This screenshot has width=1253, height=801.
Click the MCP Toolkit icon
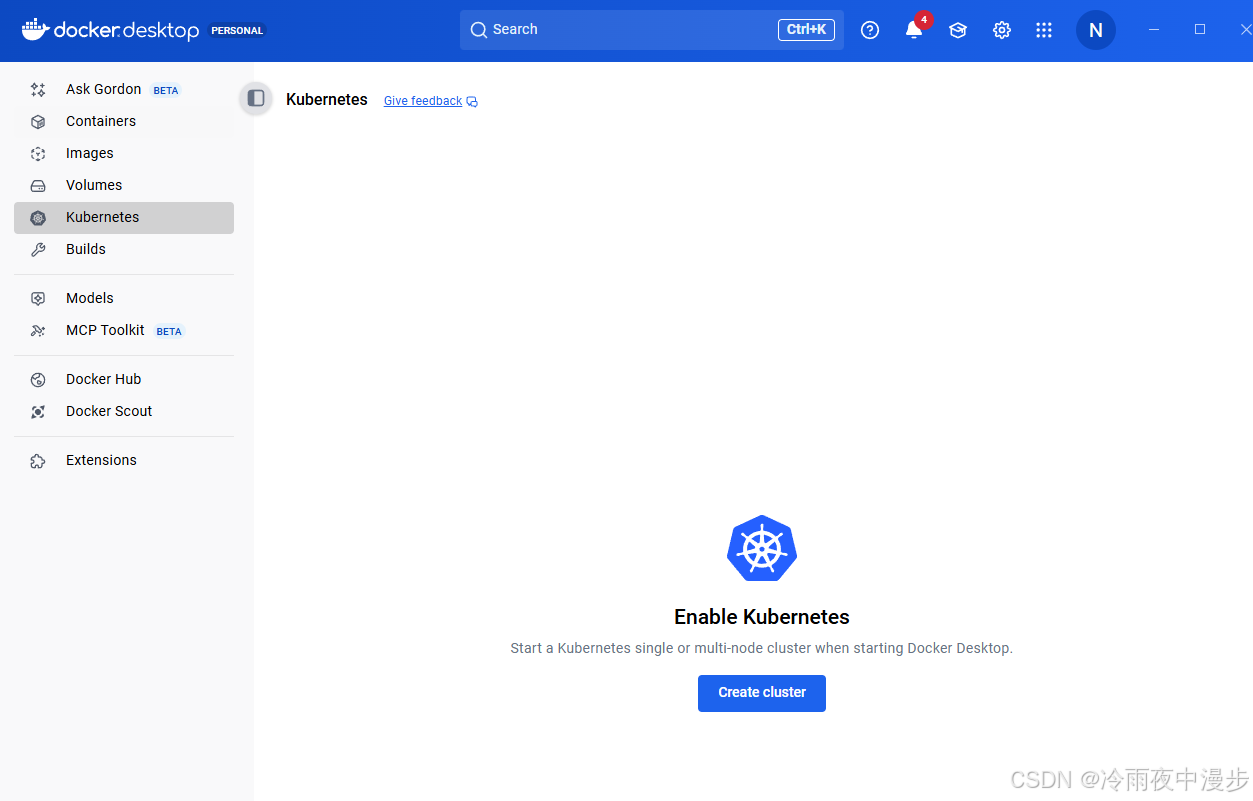tap(38, 331)
